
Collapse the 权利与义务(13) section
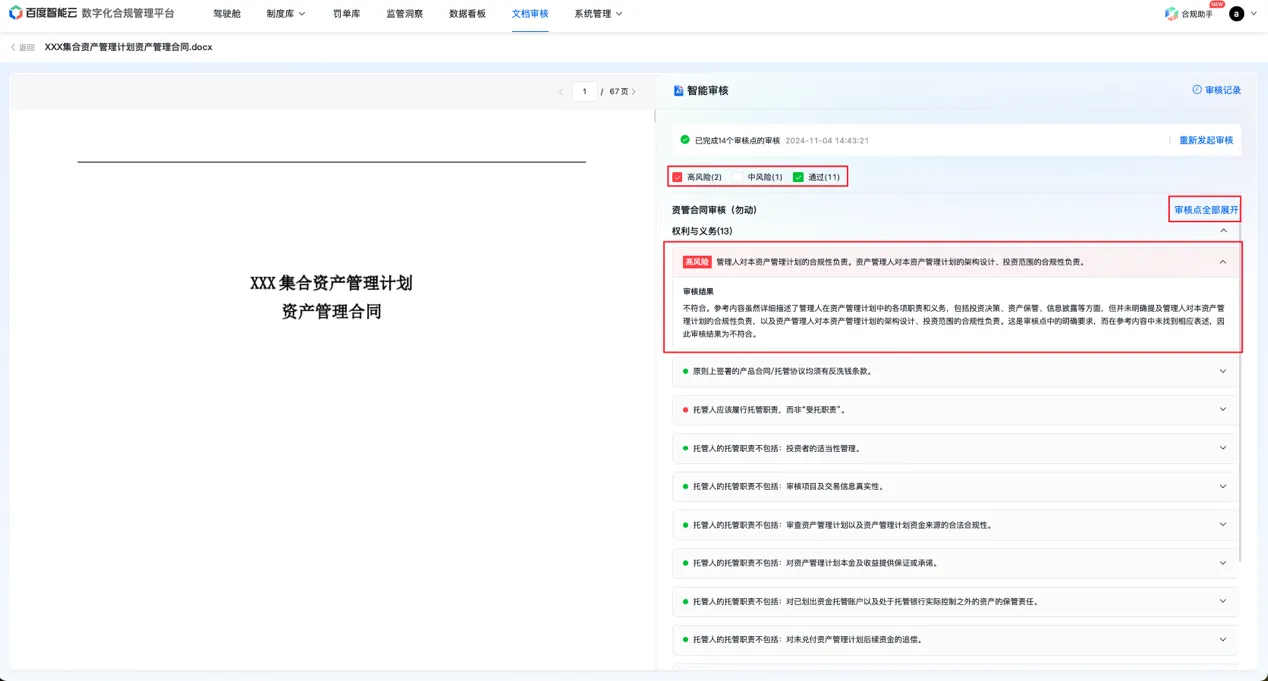tap(1223, 231)
